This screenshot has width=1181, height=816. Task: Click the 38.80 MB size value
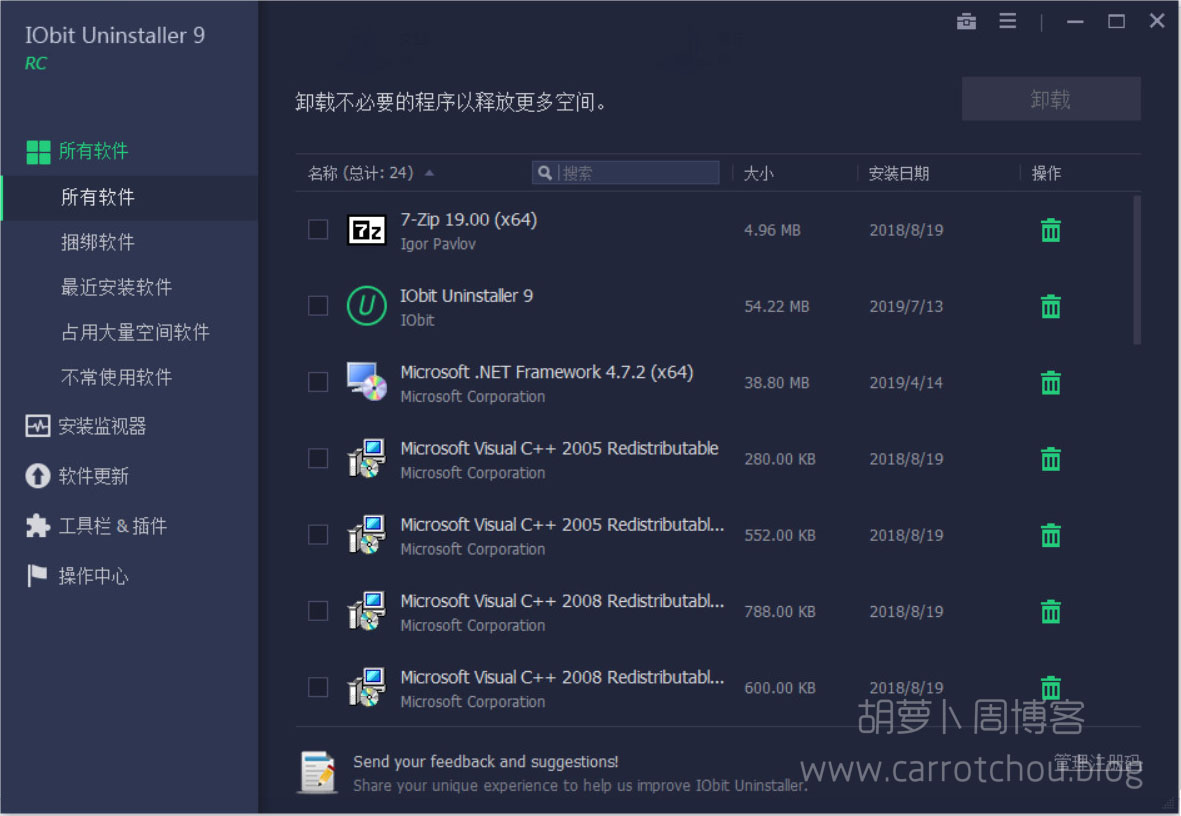[777, 383]
